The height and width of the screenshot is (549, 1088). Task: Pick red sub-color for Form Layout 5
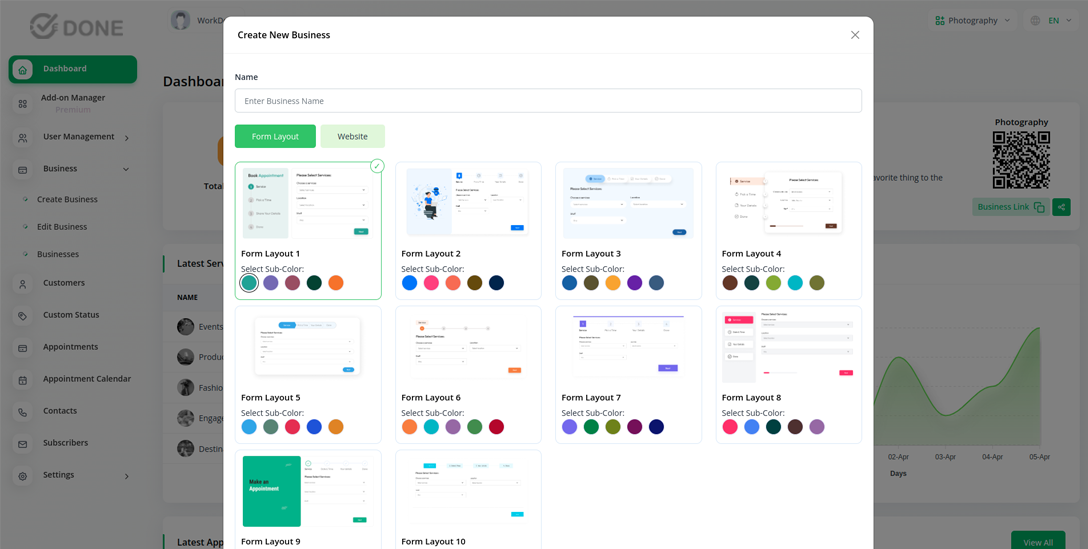pyautogui.click(x=292, y=427)
